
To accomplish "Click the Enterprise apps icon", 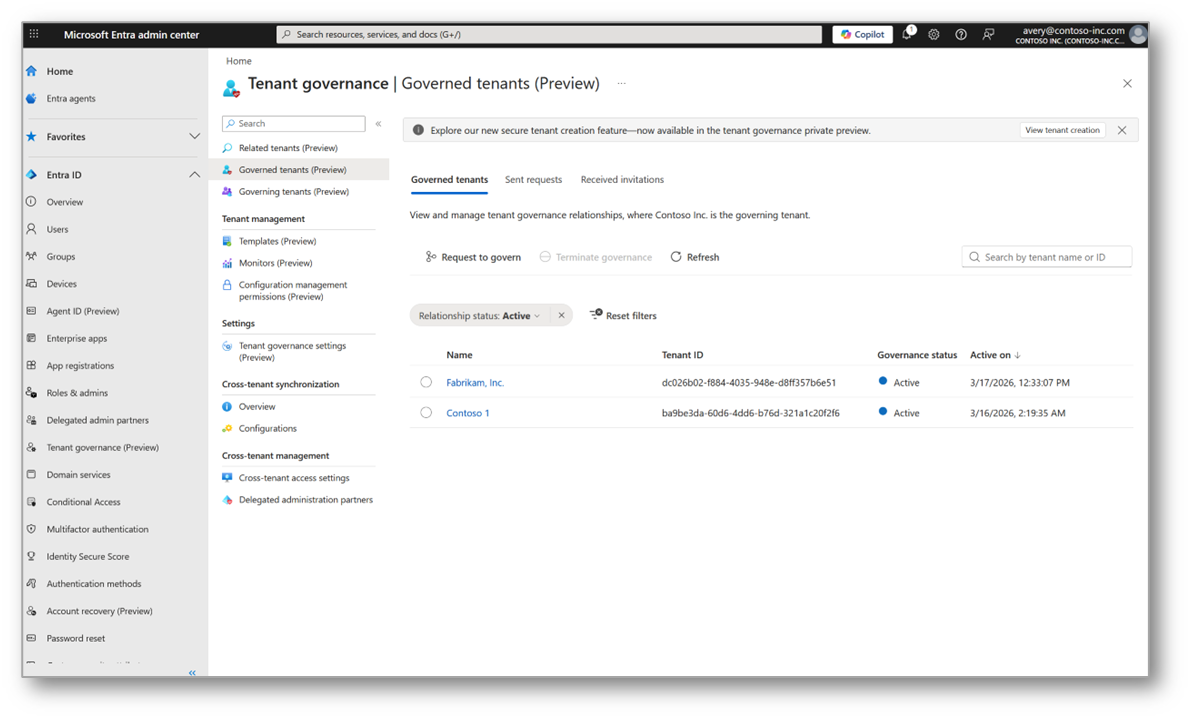I will (x=31, y=338).
